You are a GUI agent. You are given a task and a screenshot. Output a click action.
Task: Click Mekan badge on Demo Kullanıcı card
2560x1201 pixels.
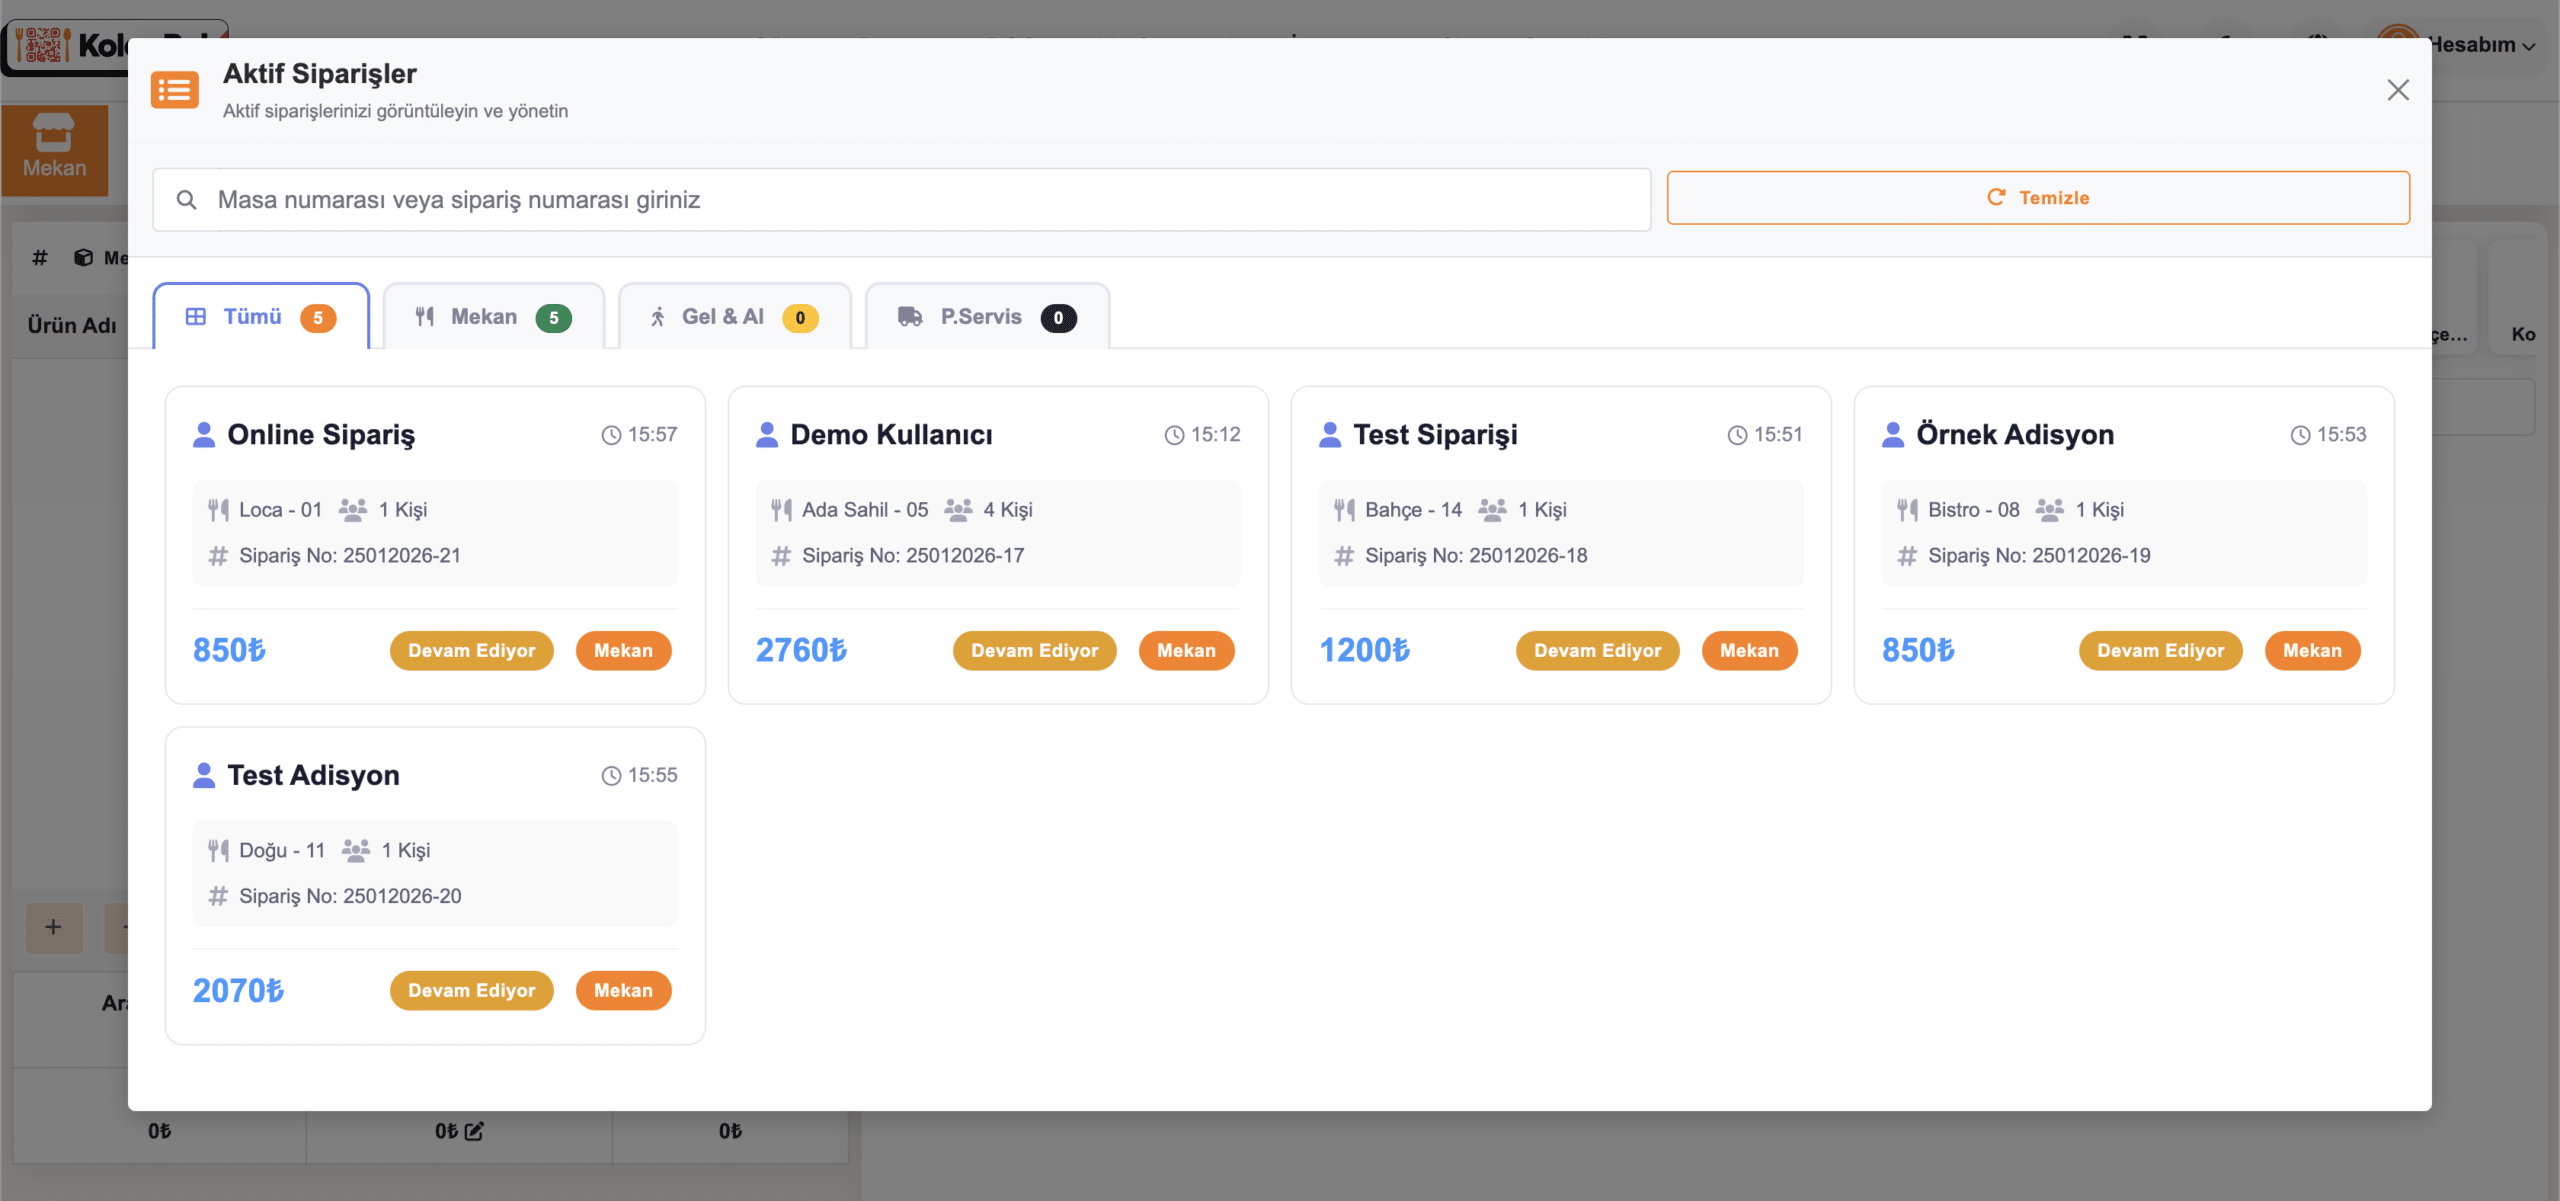coord(1186,651)
